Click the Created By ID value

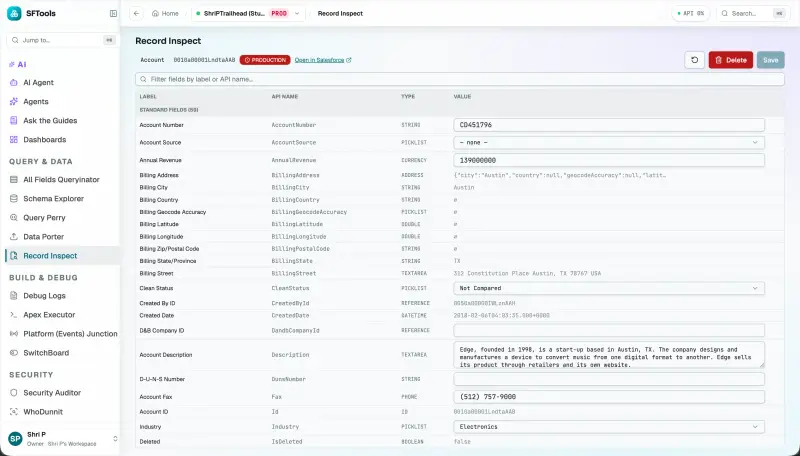click(484, 303)
